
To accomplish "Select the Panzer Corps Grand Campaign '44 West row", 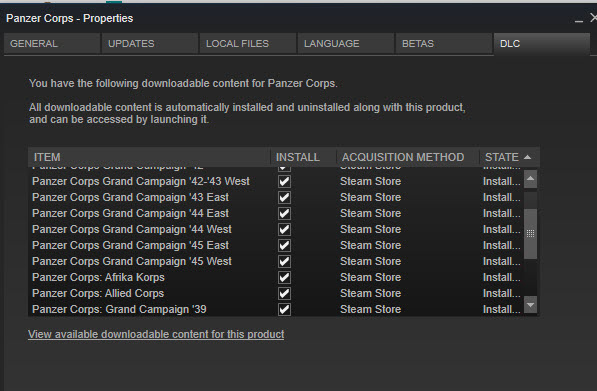I will tap(276, 230).
